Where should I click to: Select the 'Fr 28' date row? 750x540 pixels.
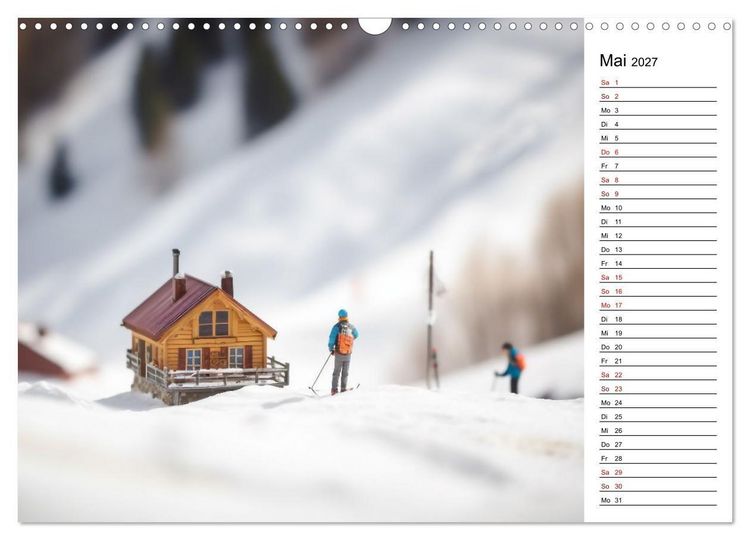658,458
